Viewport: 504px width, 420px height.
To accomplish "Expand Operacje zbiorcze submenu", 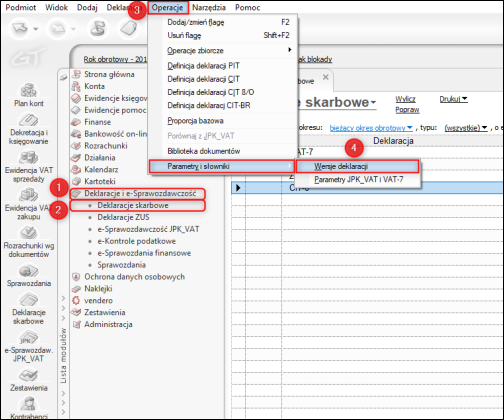I will point(222,51).
